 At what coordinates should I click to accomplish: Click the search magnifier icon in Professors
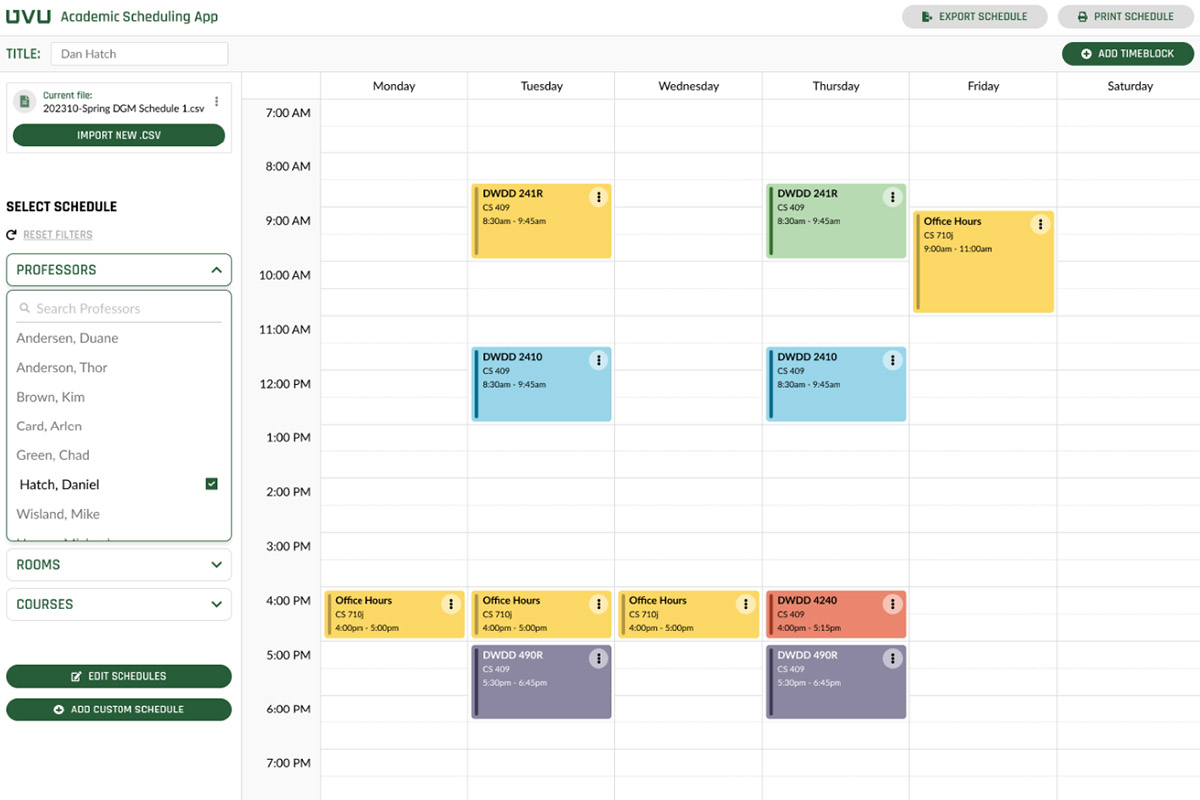pos(26,309)
